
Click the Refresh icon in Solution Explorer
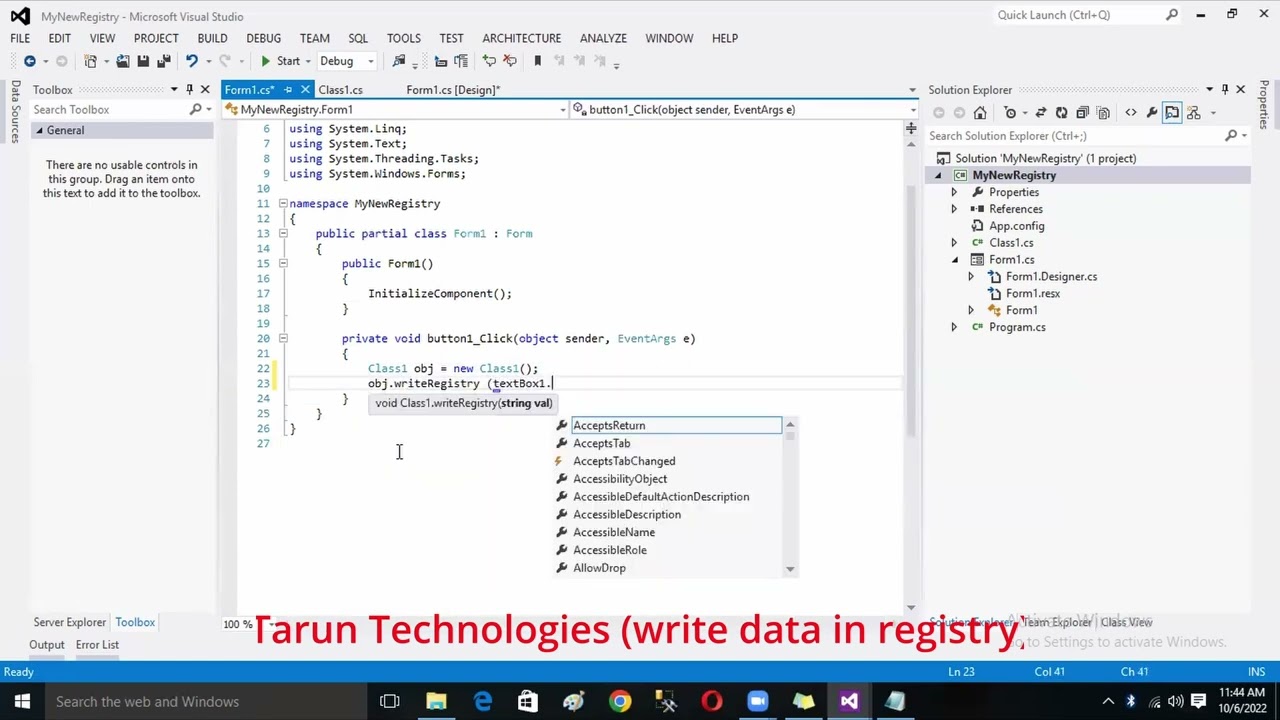[1061, 113]
